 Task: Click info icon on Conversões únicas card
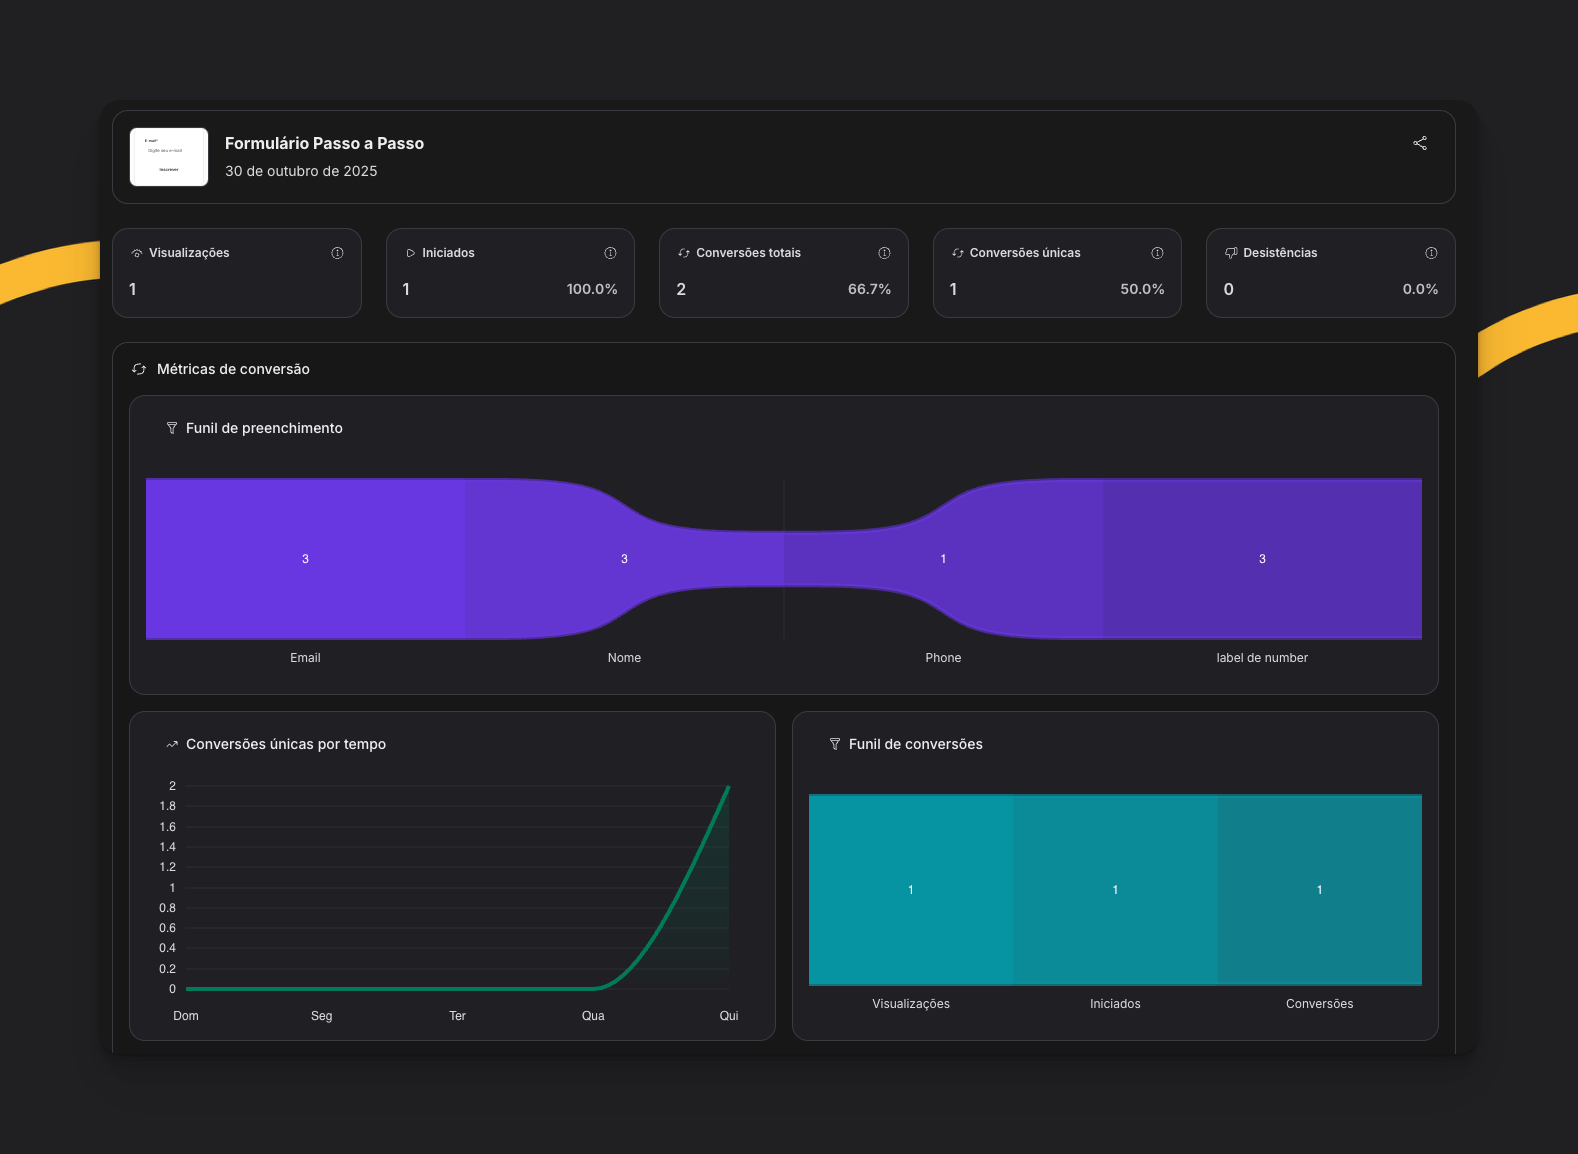pos(1157,253)
